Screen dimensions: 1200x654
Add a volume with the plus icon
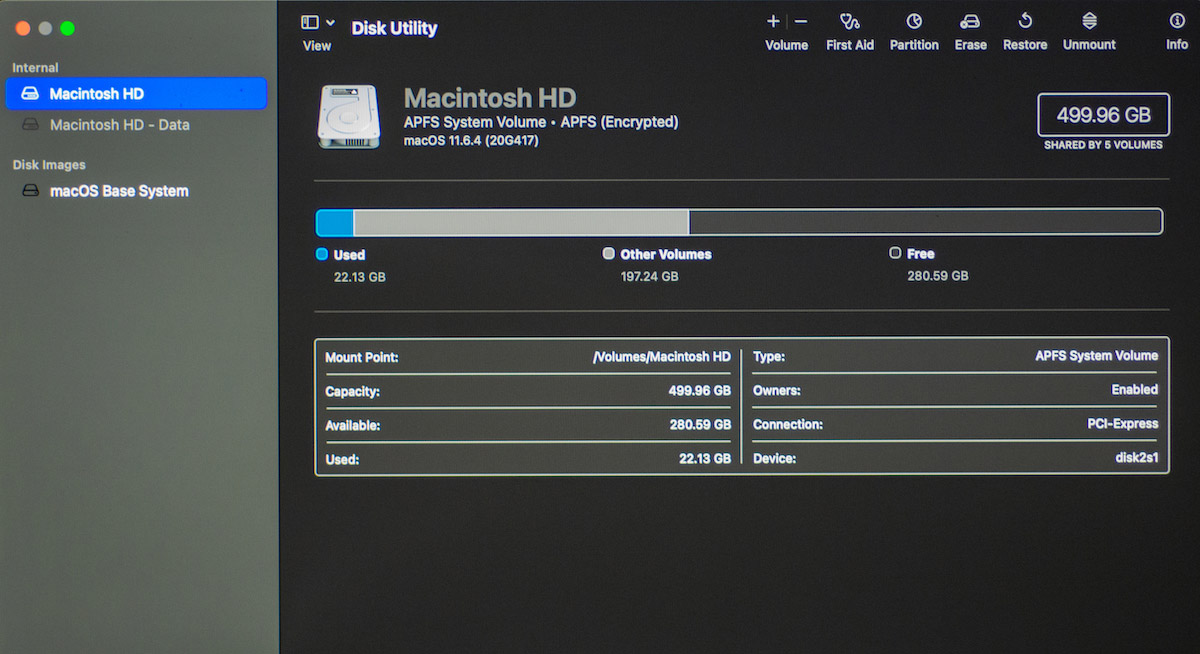point(773,21)
